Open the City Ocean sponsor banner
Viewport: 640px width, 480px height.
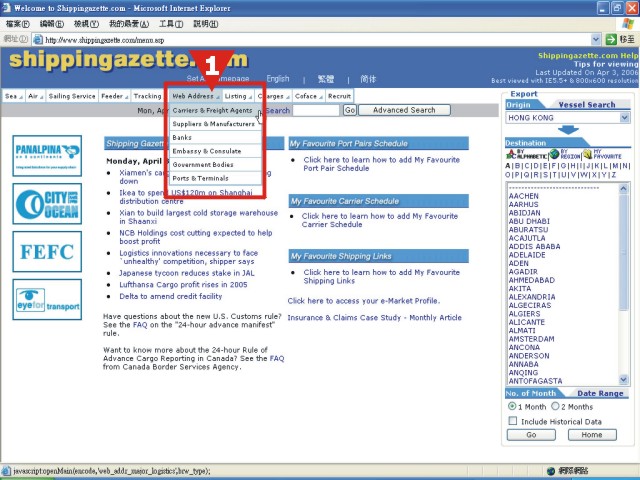(x=47, y=204)
